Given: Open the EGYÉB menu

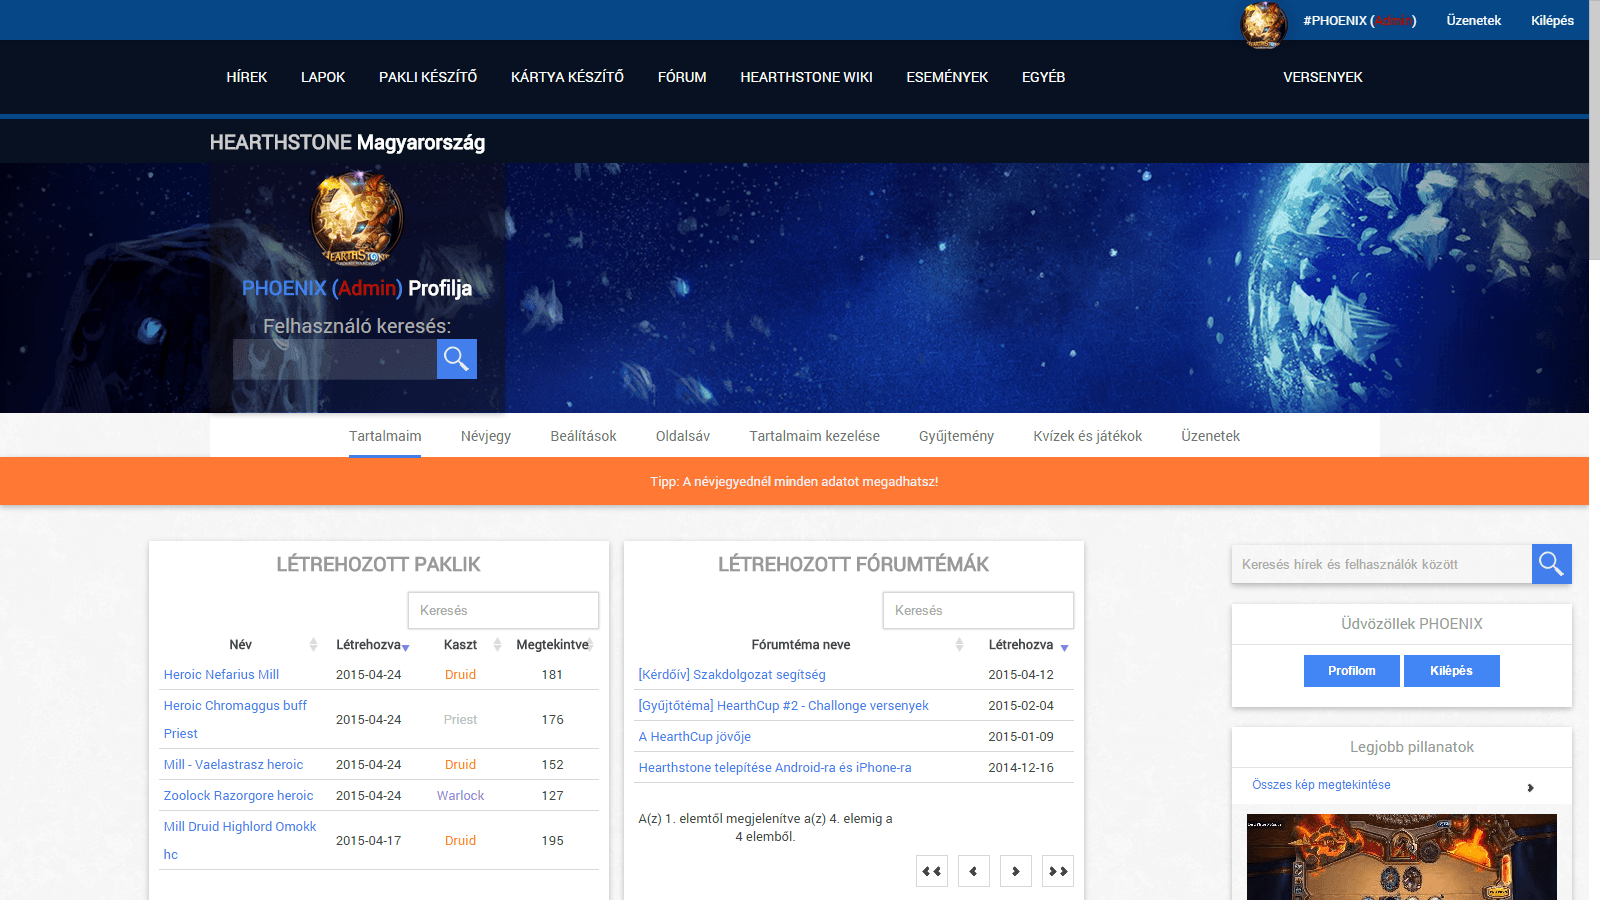Looking at the screenshot, I should coord(1043,77).
